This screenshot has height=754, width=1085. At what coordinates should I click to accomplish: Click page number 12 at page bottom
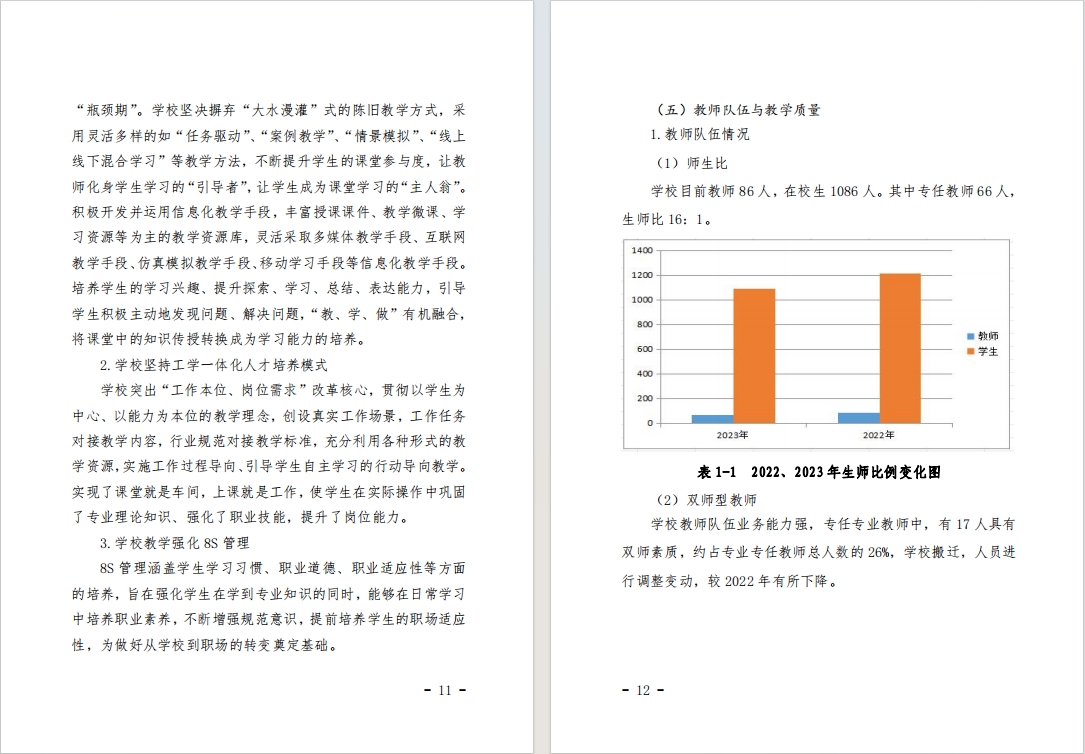pos(643,690)
